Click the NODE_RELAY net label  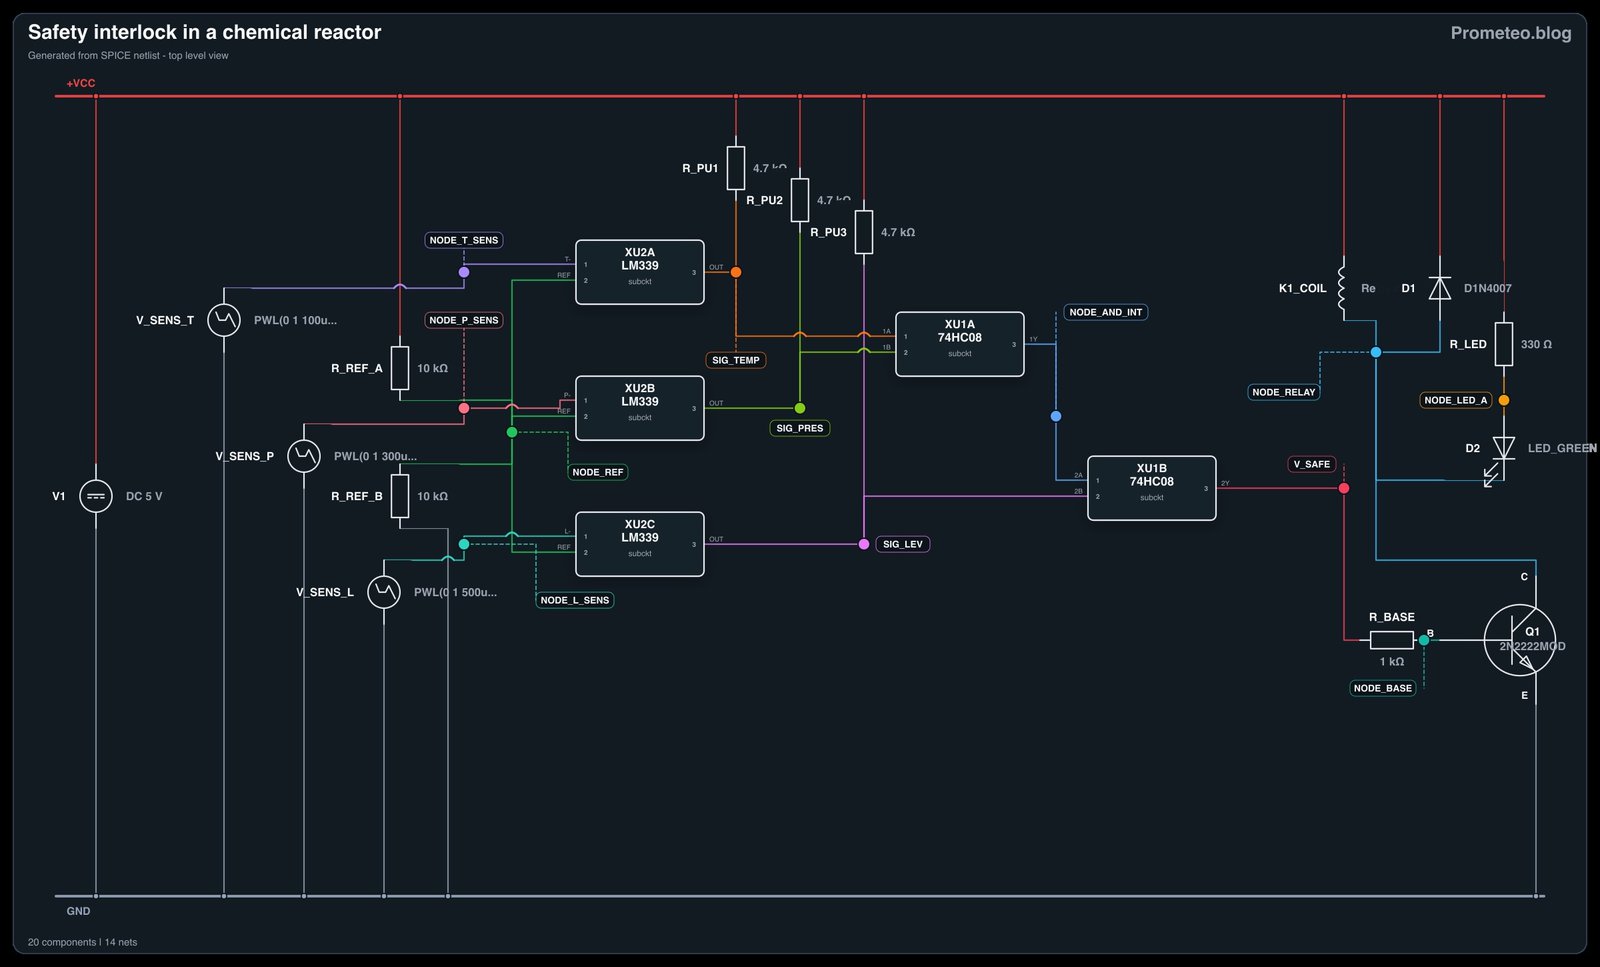click(x=1284, y=392)
